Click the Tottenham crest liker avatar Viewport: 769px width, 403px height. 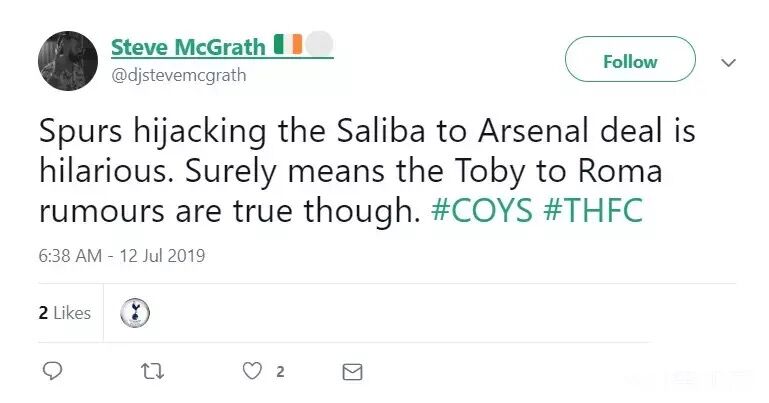point(134,313)
